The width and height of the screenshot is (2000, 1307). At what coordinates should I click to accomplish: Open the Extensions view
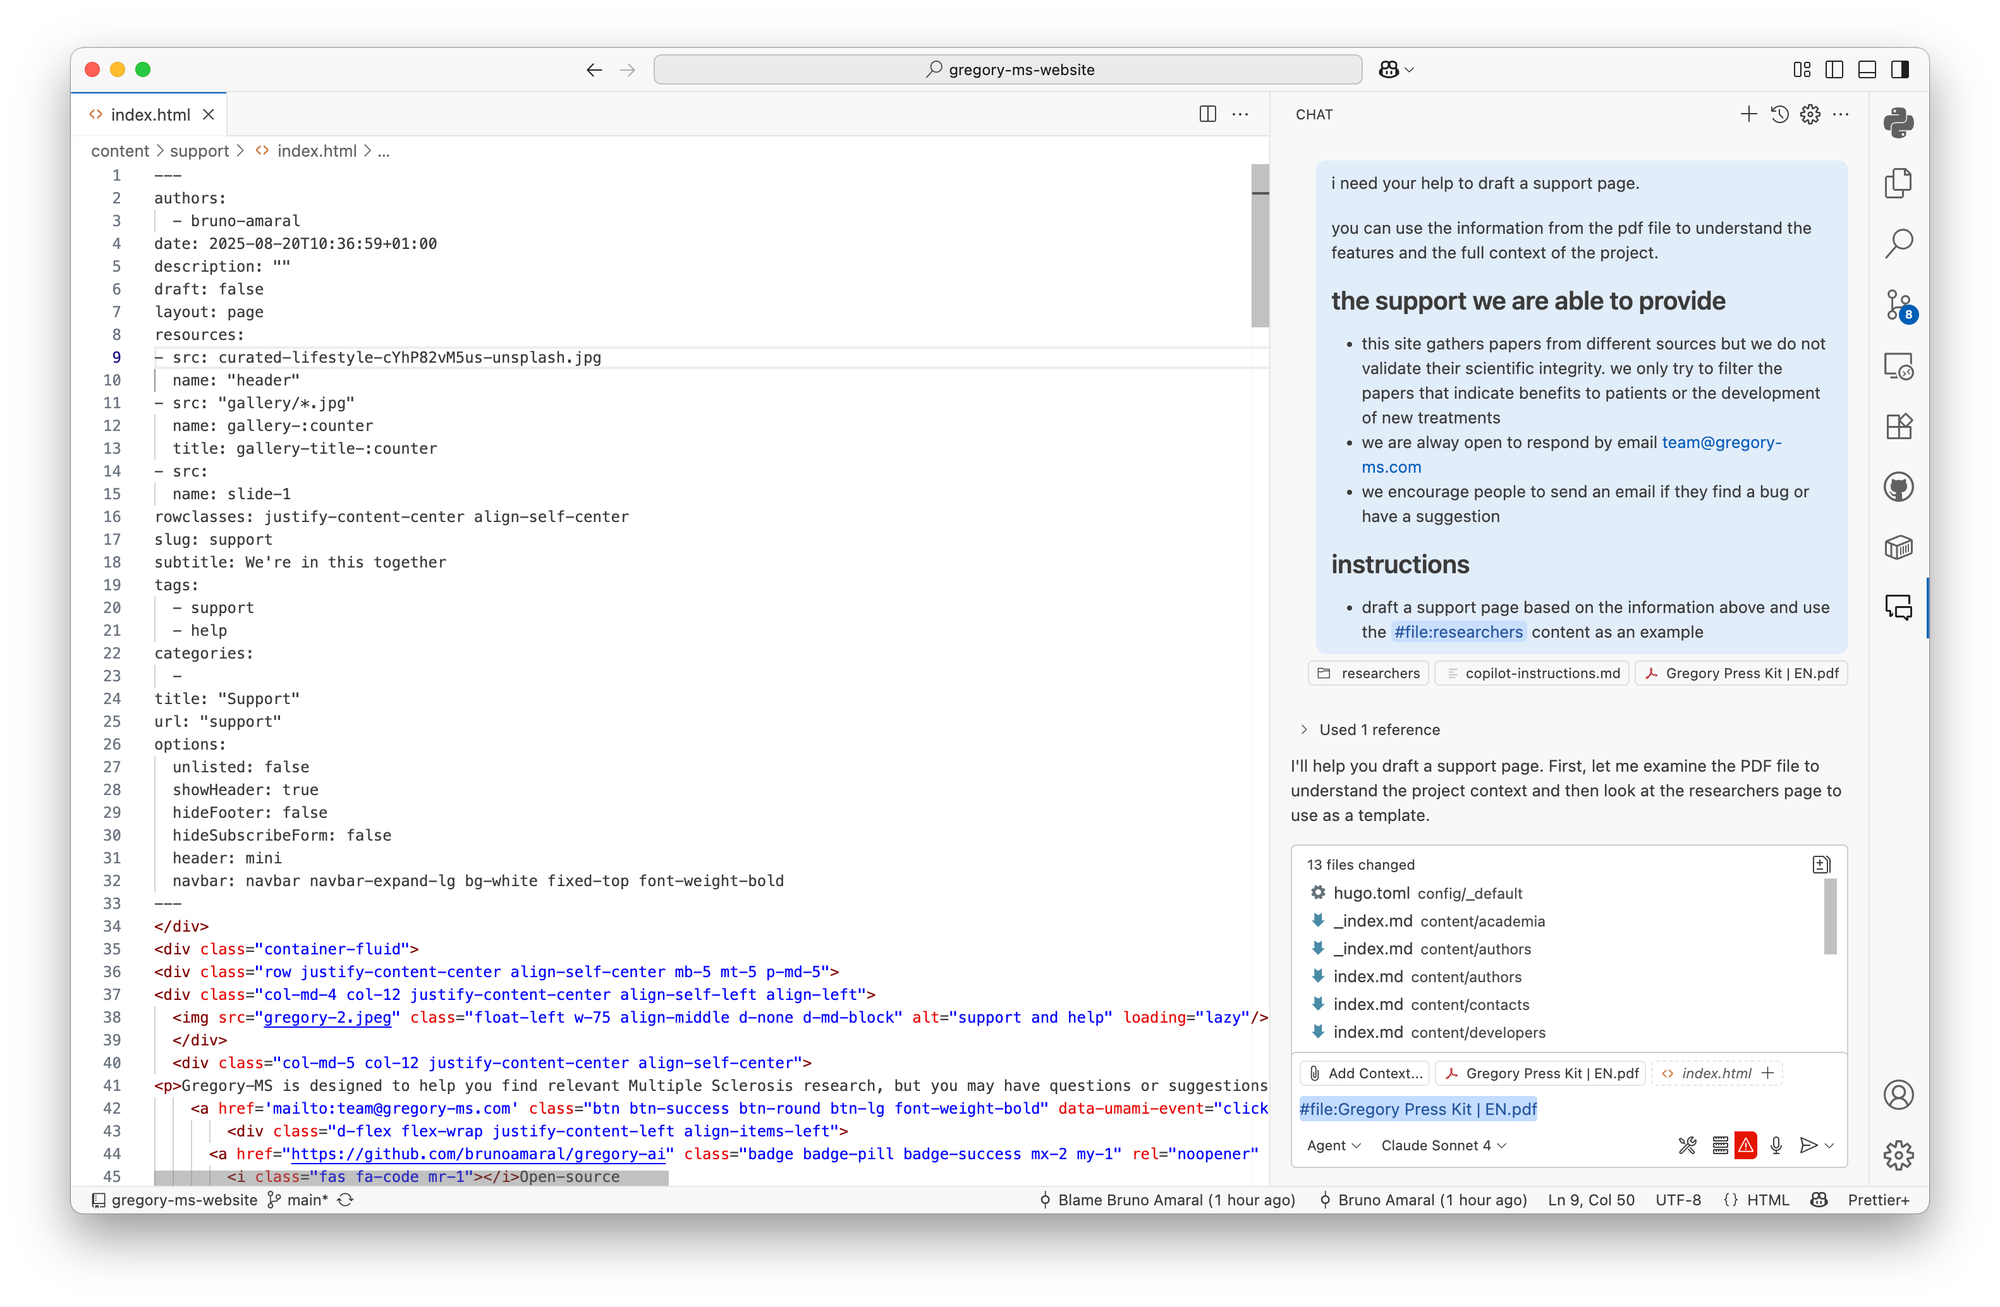[1898, 427]
